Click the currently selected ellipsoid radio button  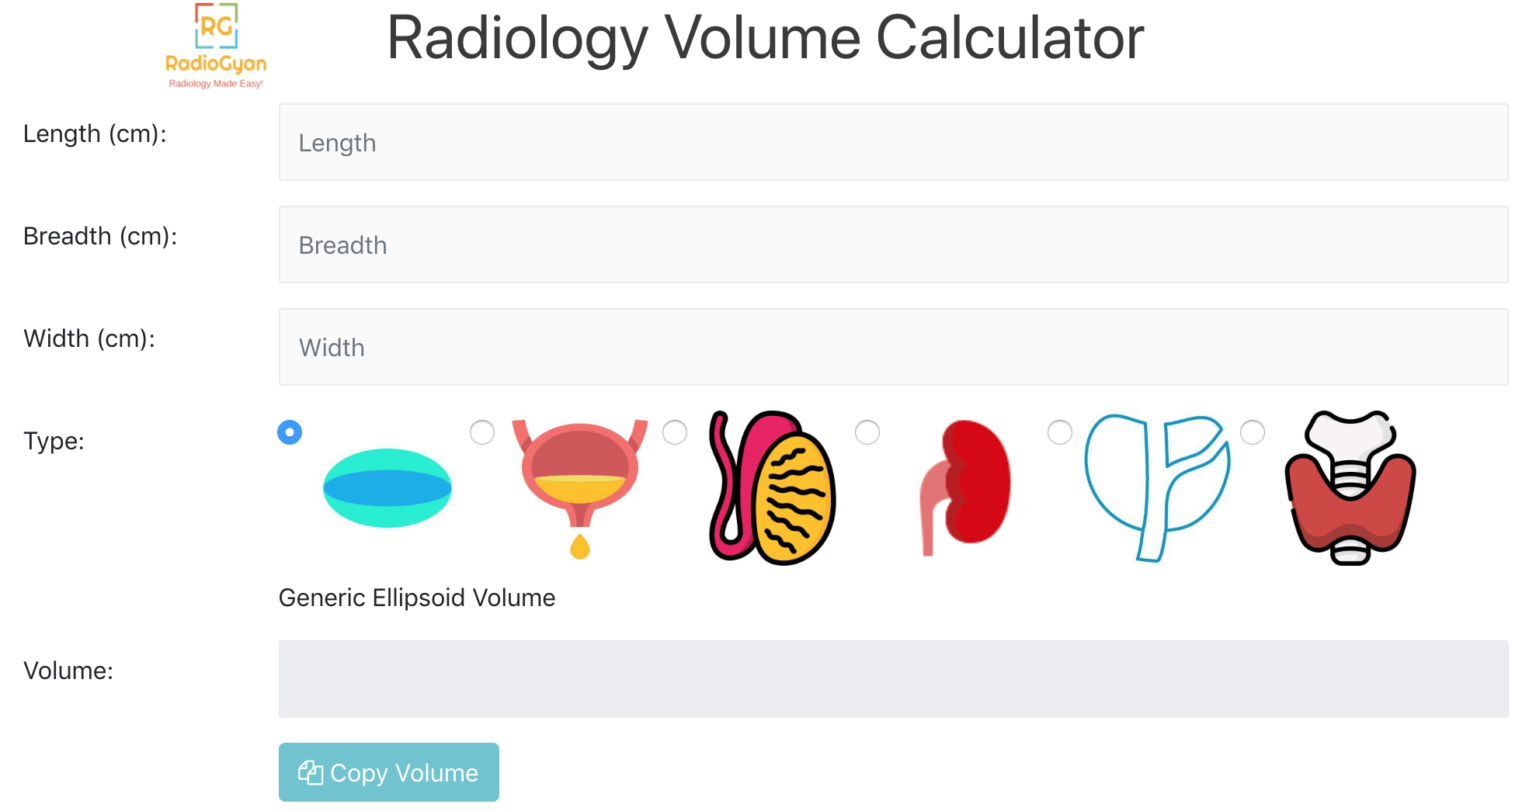(x=289, y=432)
